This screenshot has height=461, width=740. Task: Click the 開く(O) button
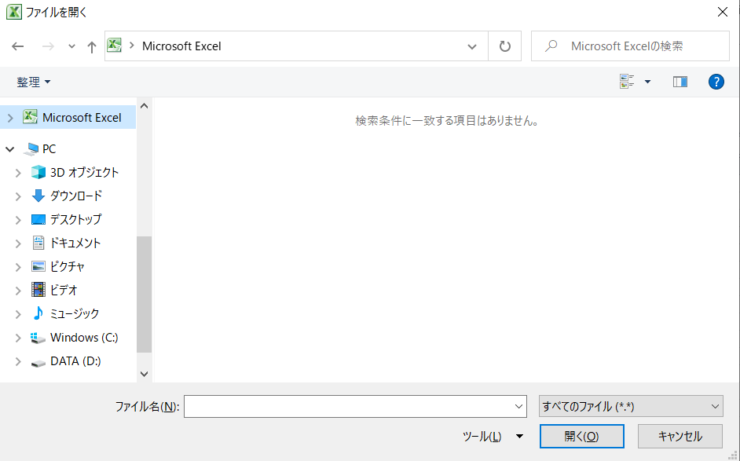tap(581, 436)
